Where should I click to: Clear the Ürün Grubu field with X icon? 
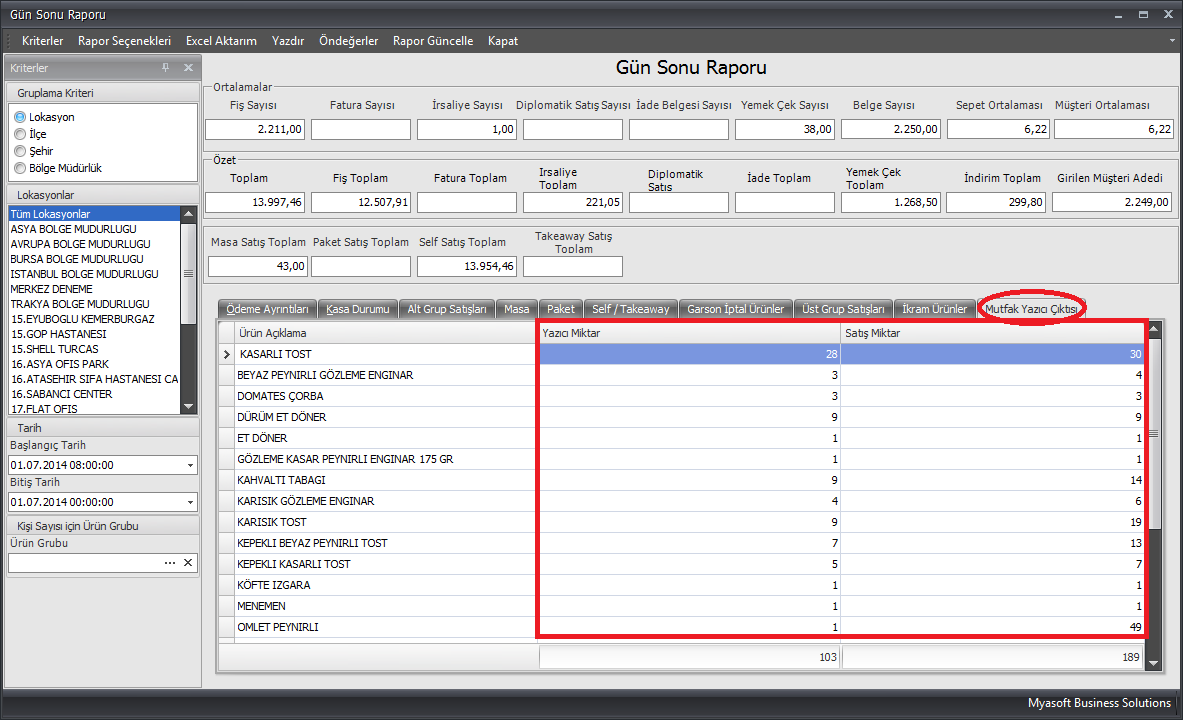point(187,563)
